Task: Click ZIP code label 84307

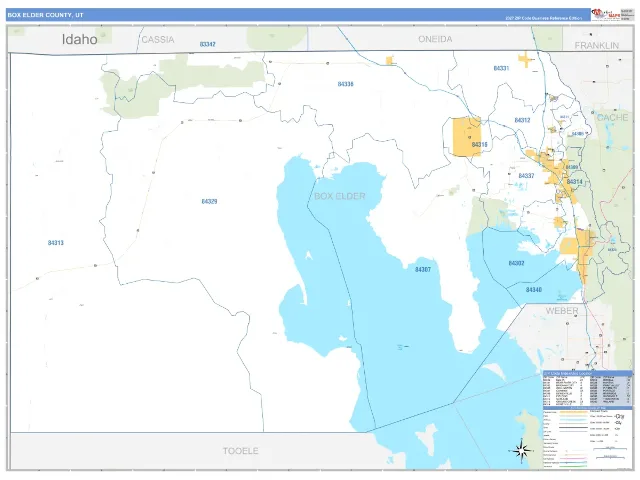Action: tap(423, 269)
